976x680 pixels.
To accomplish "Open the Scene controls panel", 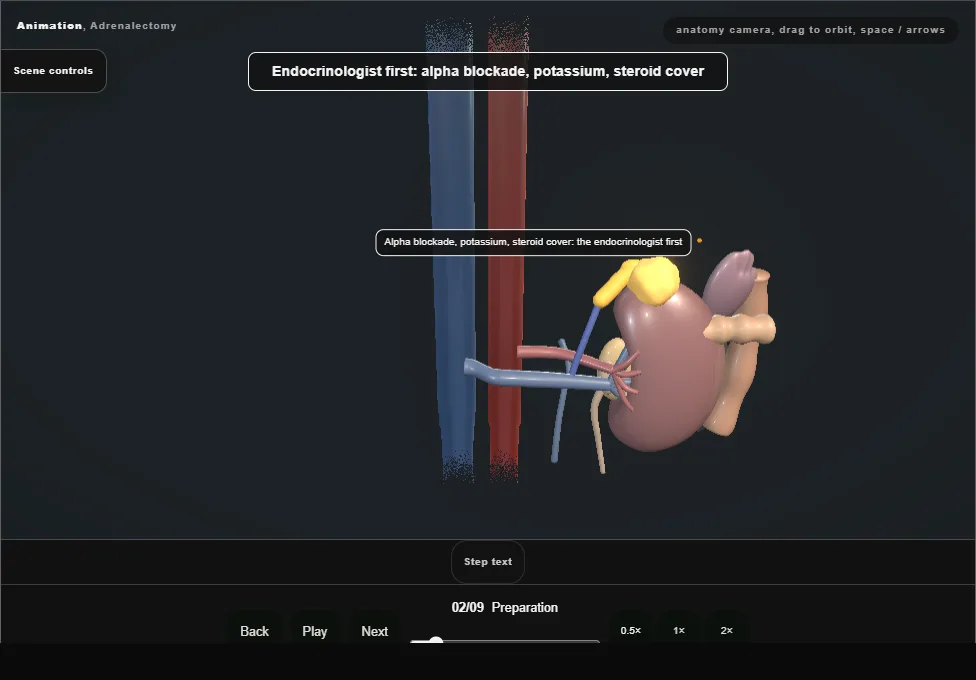I will pyautogui.click(x=53, y=71).
